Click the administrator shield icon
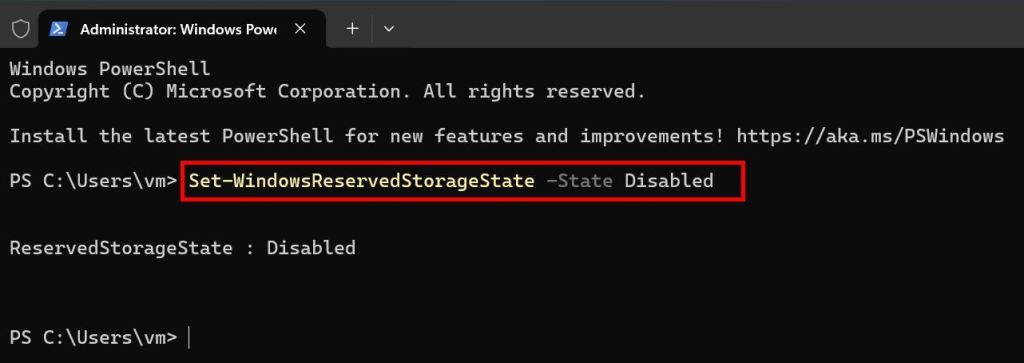Image resolution: width=1024 pixels, height=363 pixels. coord(21,29)
